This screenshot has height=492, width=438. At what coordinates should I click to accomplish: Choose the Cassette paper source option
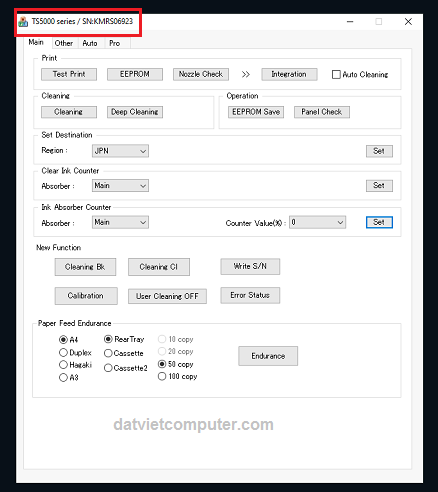pyautogui.click(x=108, y=353)
